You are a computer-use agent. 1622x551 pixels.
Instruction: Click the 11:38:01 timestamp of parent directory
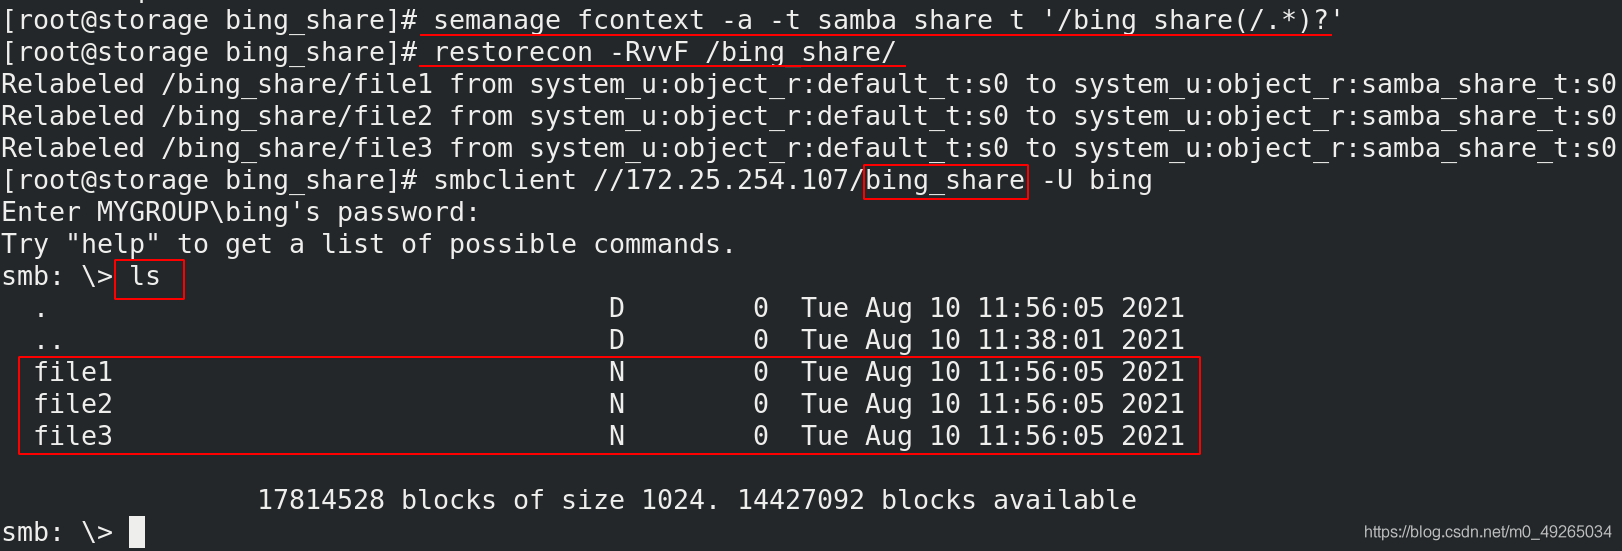pyautogui.click(x=1041, y=340)
